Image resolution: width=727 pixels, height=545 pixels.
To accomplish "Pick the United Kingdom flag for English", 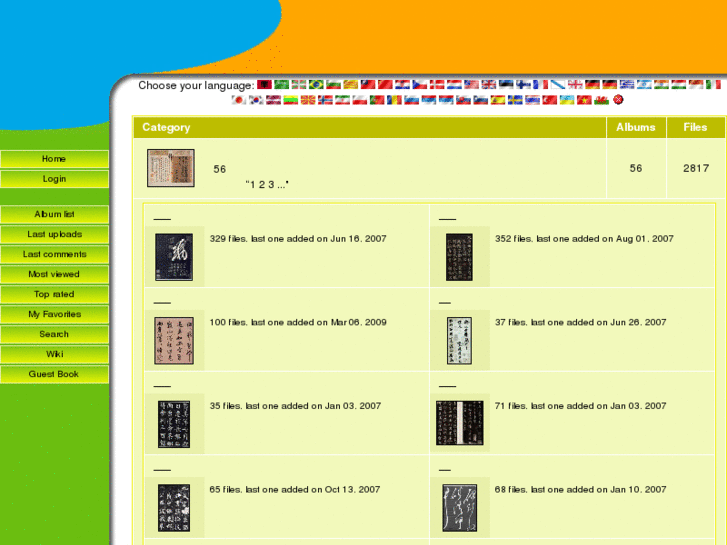I will click(489, 84).
